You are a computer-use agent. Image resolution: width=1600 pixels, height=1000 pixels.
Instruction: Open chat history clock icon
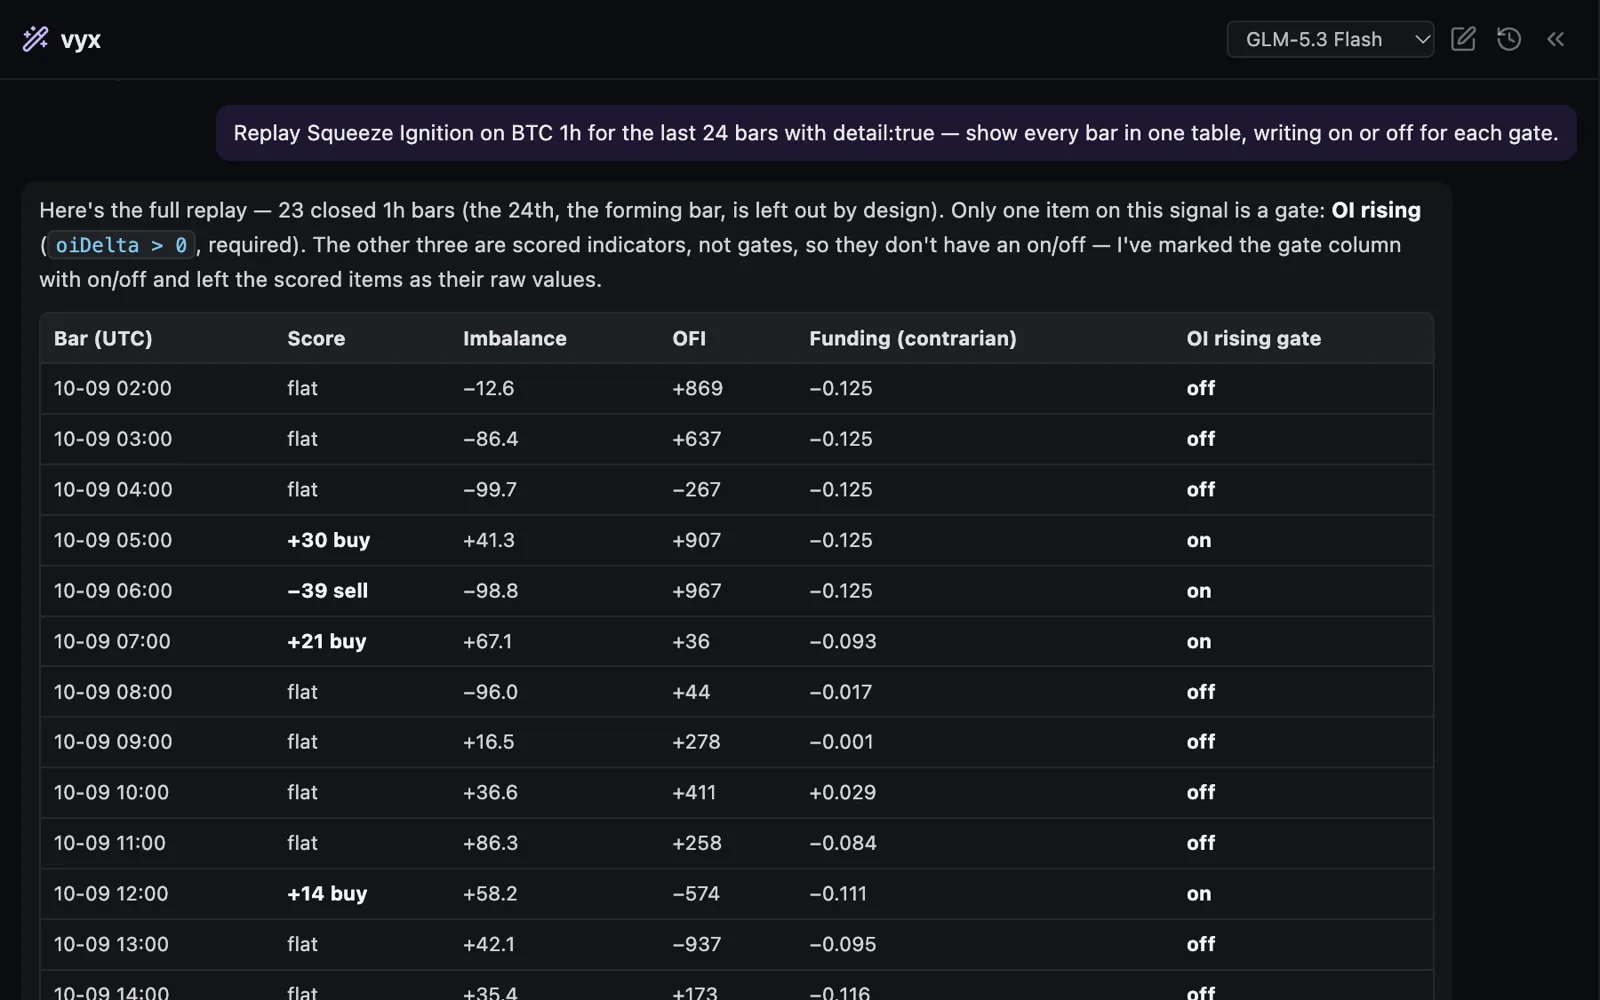(1509, 39)
